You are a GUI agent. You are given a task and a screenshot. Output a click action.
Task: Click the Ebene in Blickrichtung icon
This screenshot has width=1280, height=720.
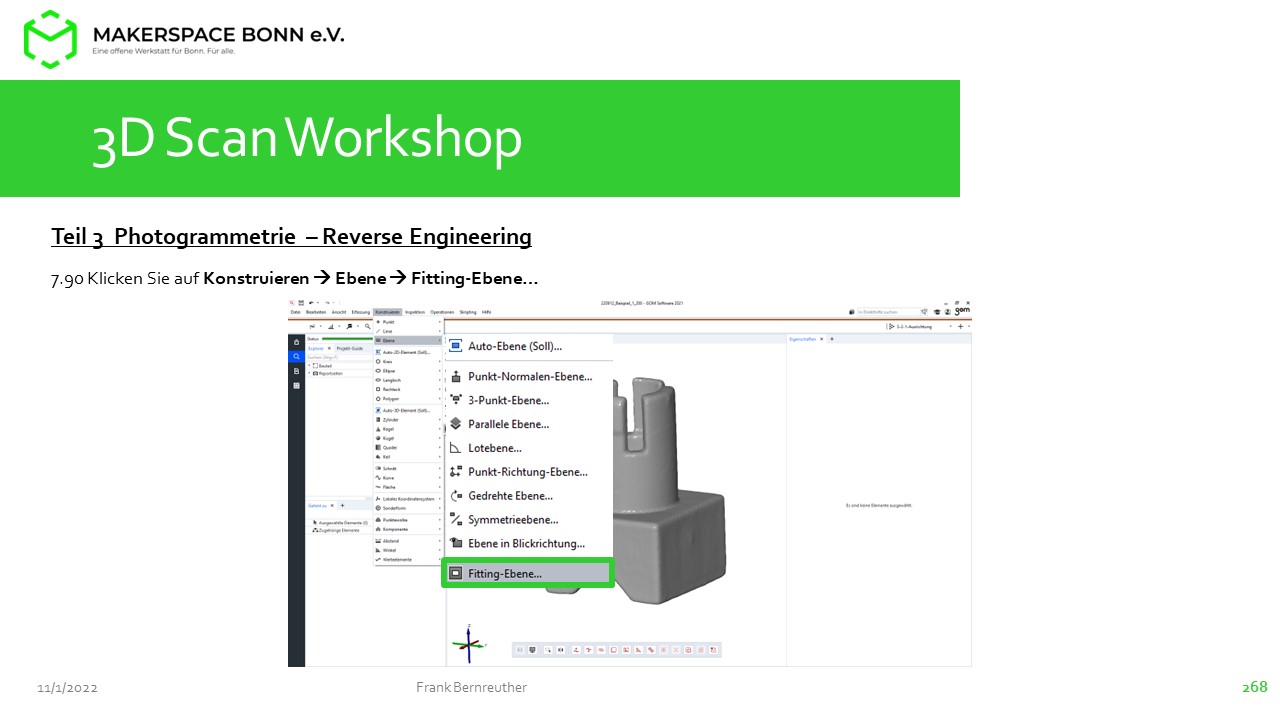click(x=456, y=544)
